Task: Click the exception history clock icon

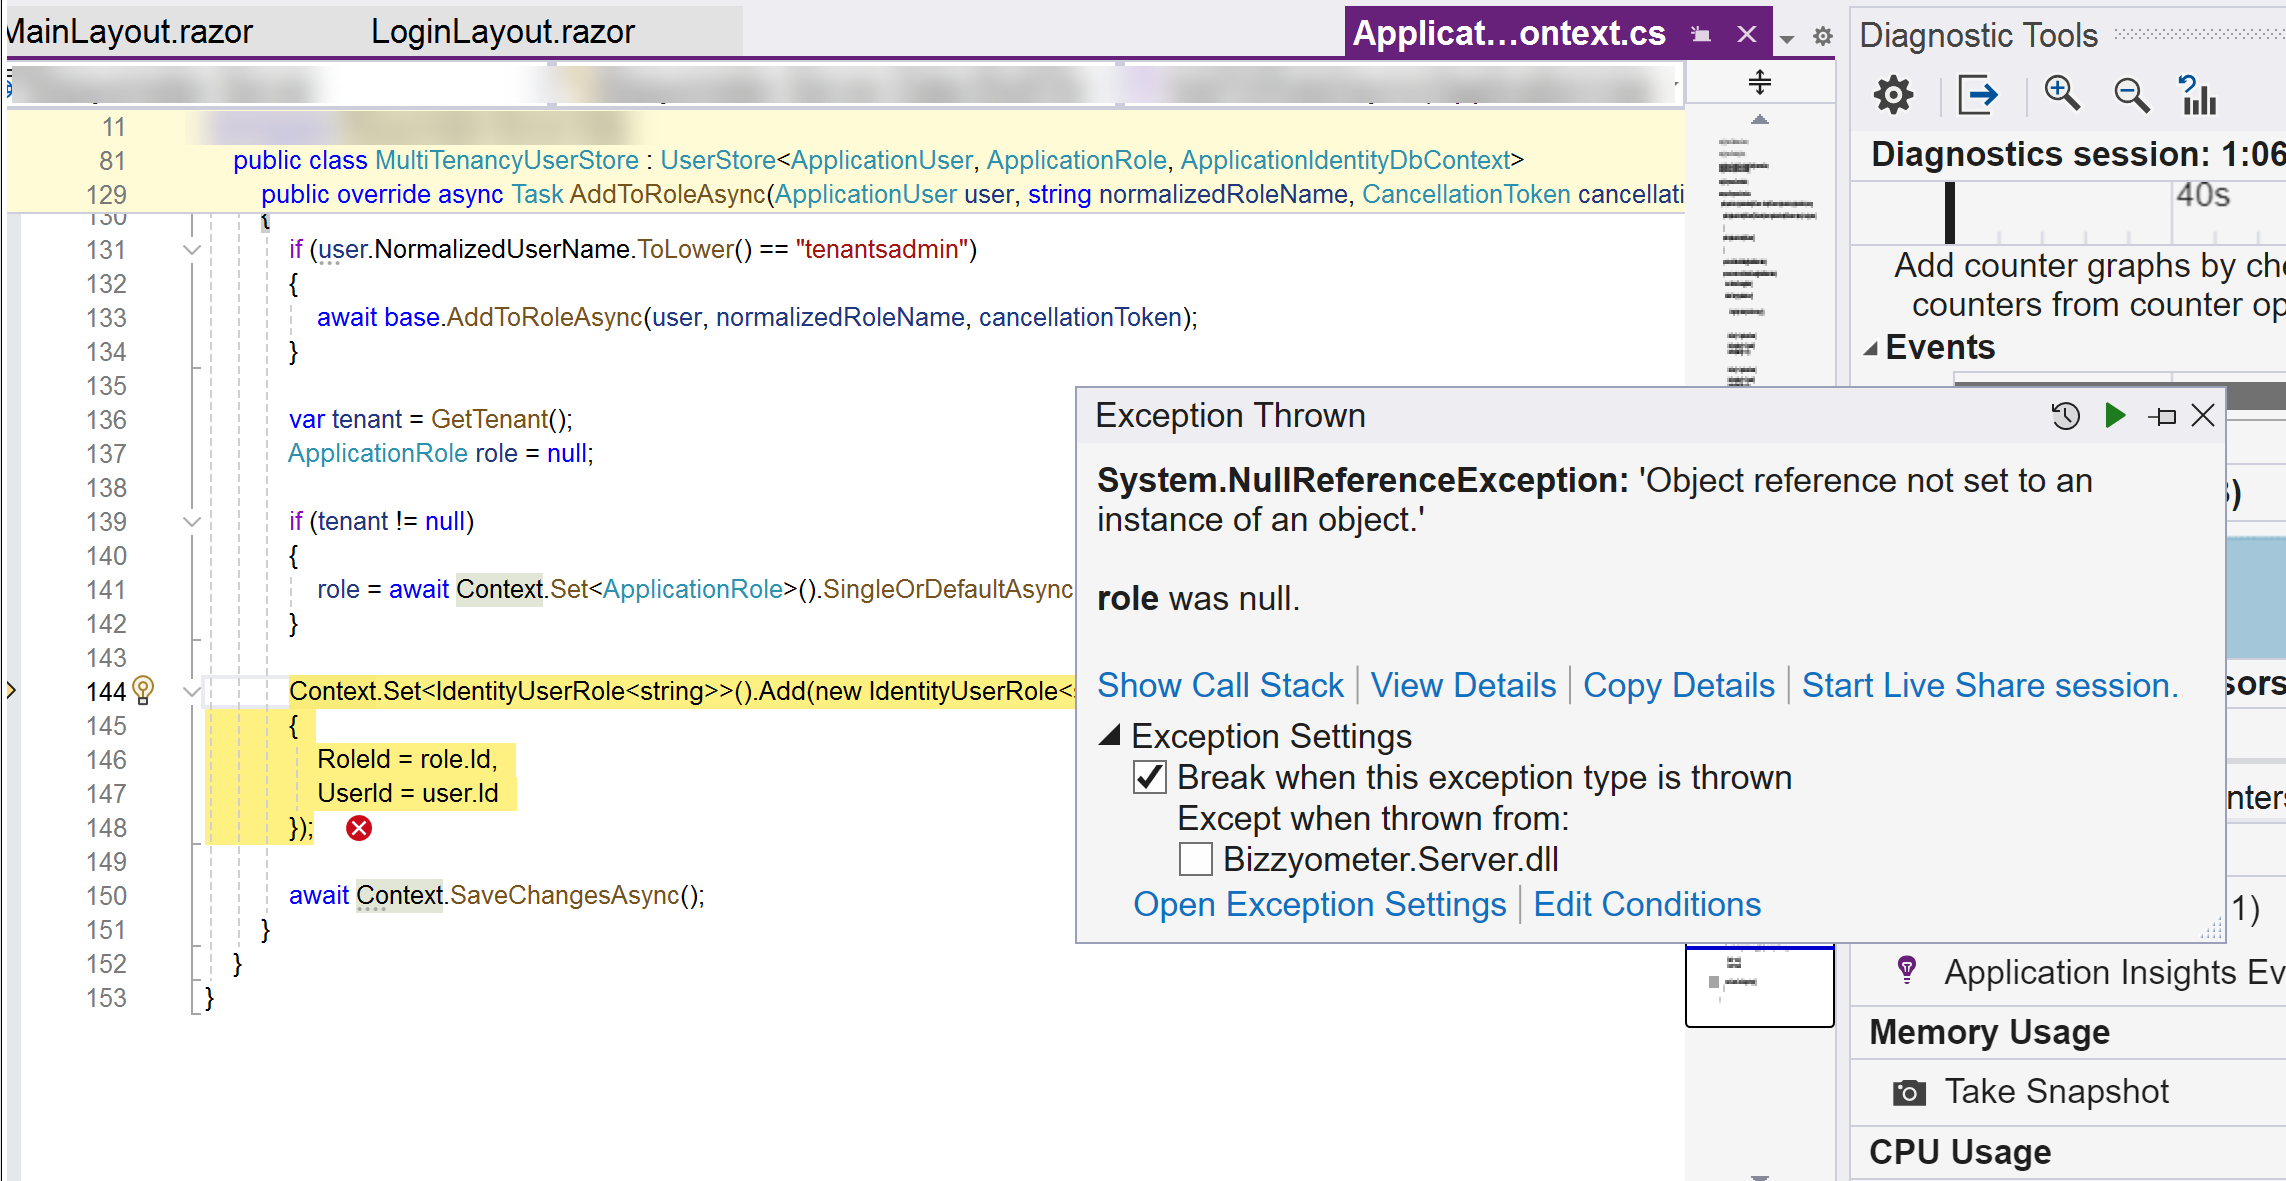Action: point(2065,416)
